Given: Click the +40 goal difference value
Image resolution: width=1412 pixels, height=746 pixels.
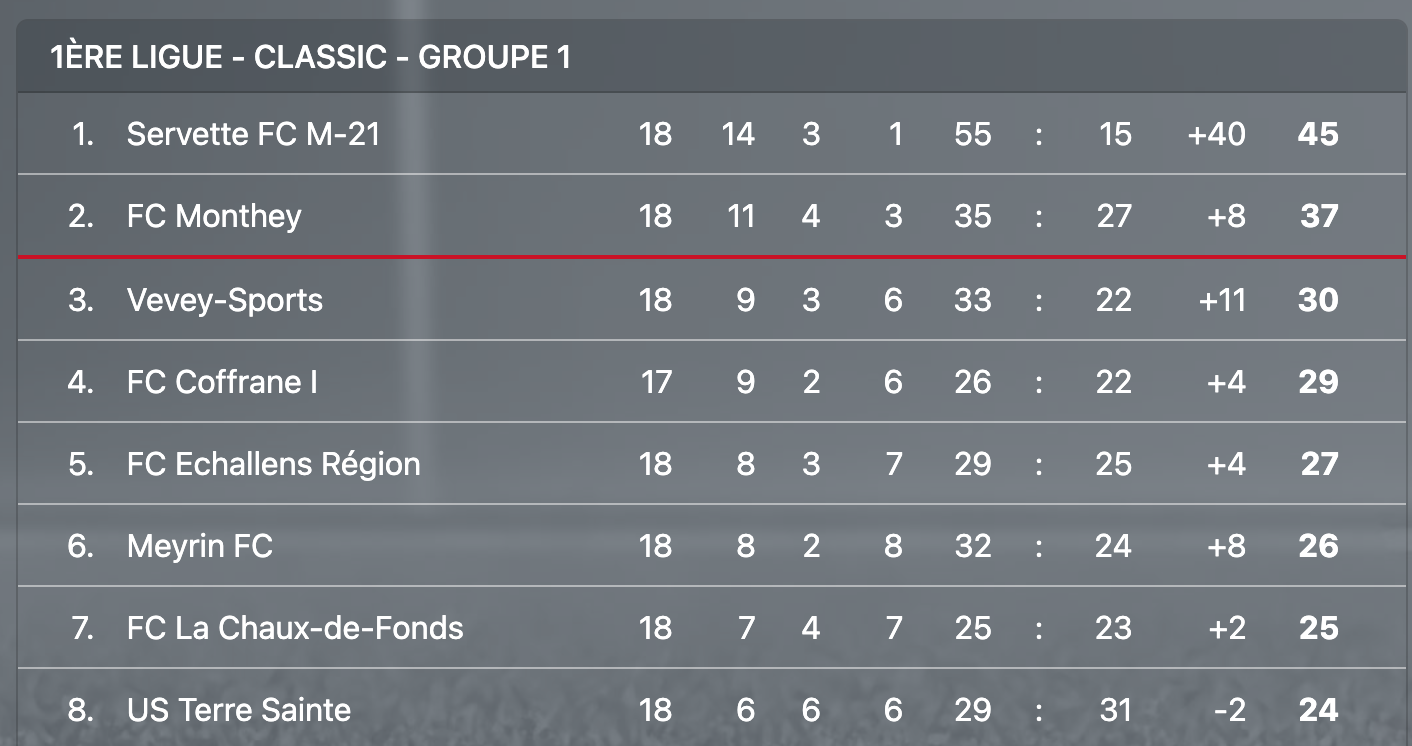Looking at the screenshot, I should click(x=1216, y=134).
